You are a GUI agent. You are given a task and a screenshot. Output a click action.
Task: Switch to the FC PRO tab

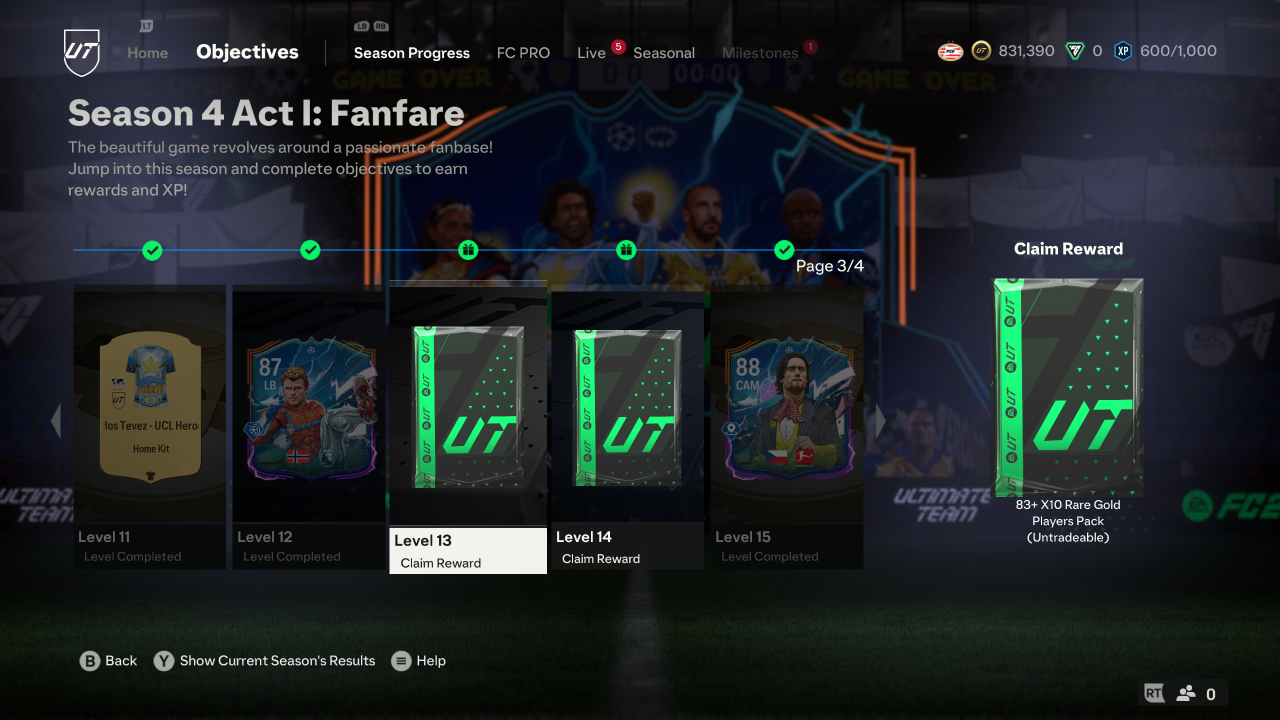coord(523,53)
